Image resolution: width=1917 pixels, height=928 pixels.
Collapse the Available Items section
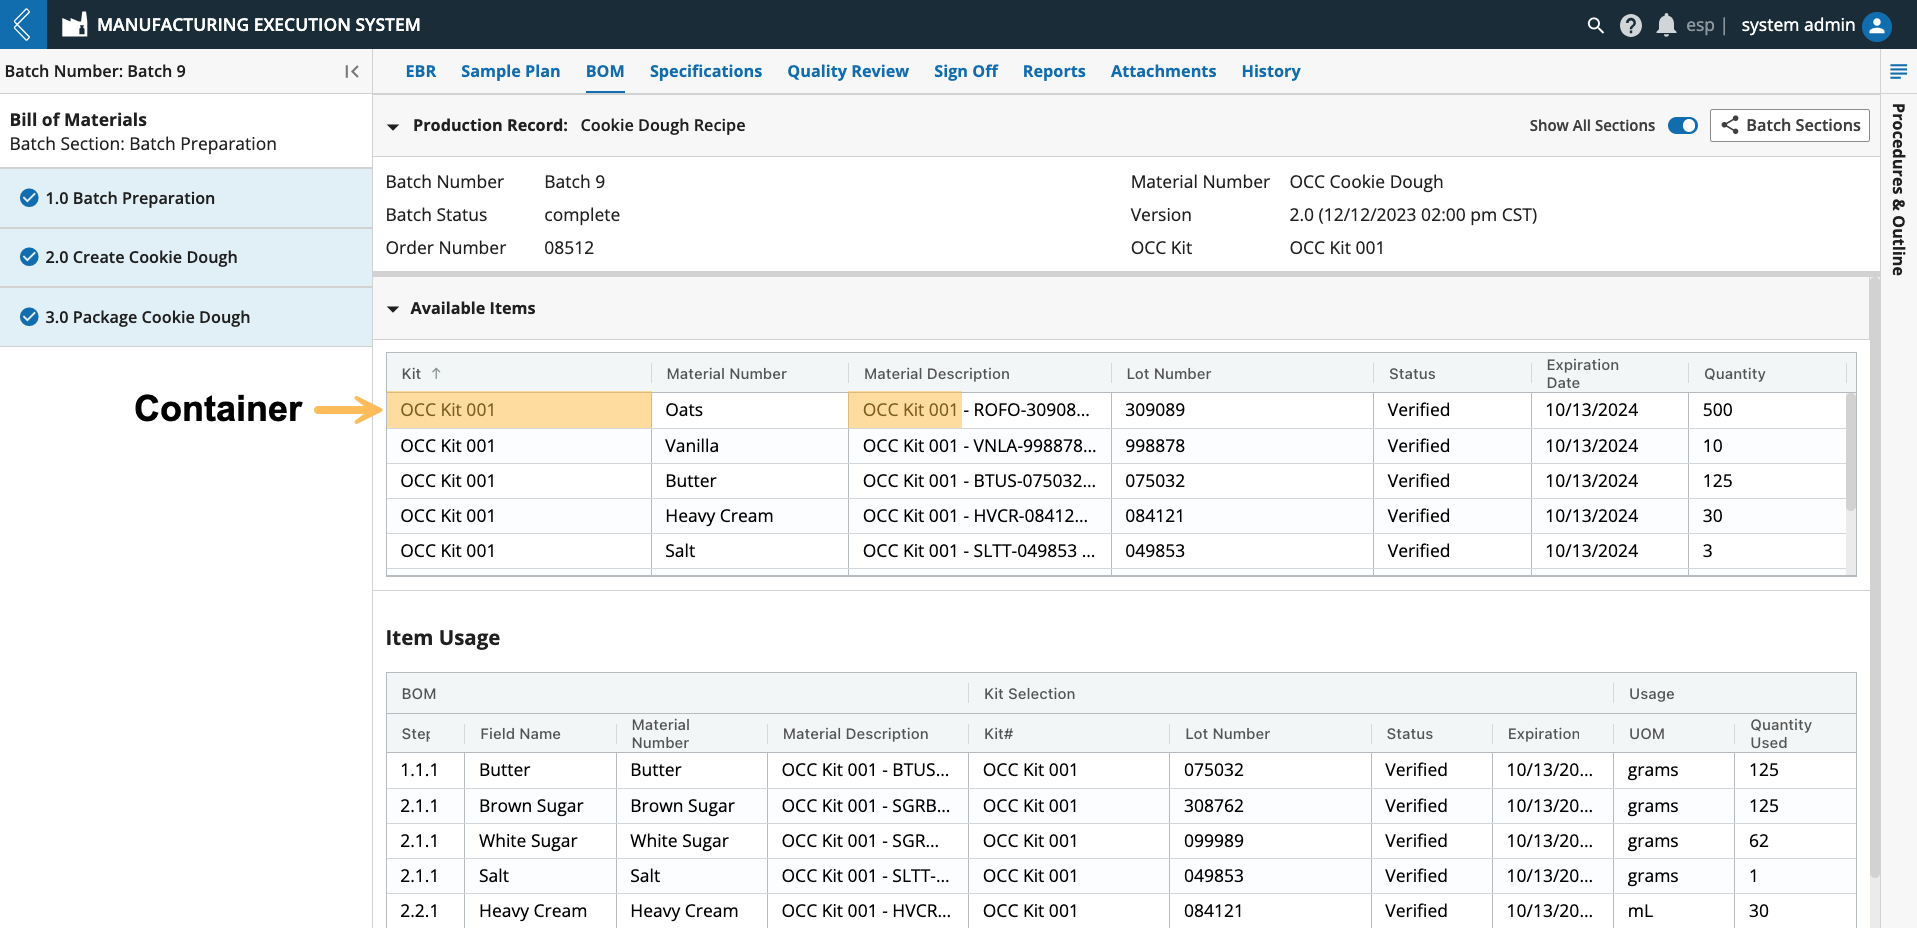tap(393, 309)
